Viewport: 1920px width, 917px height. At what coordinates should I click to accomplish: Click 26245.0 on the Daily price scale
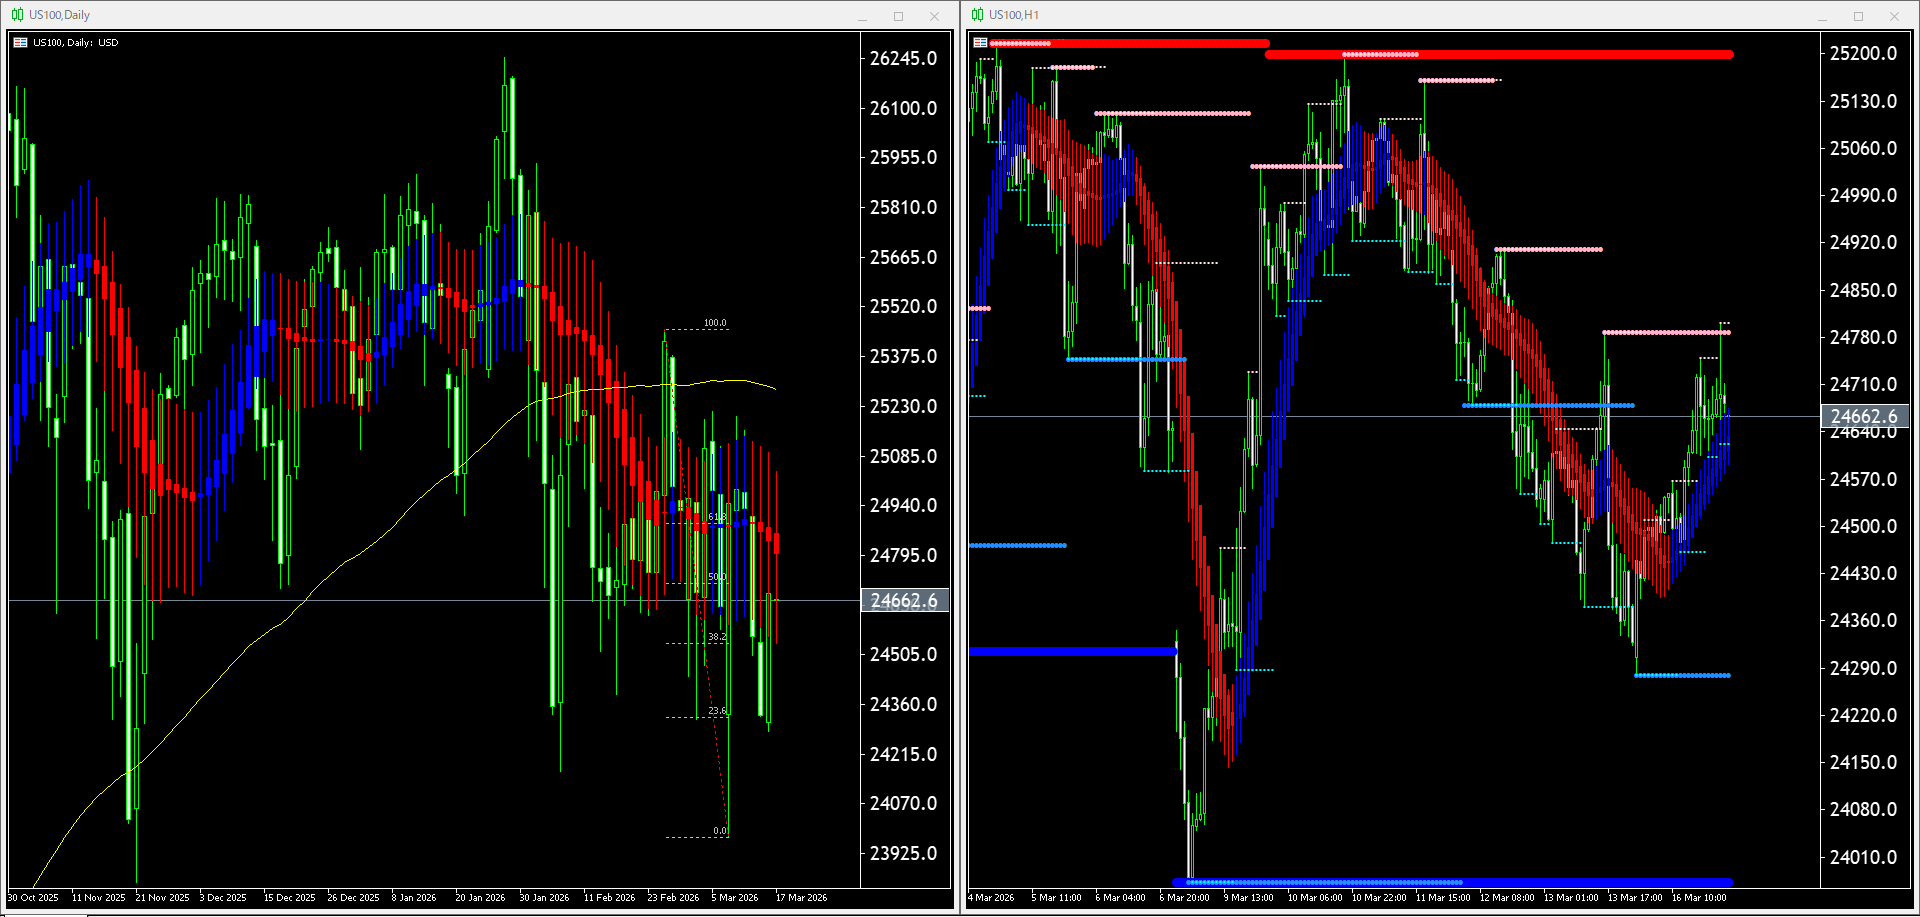click(903, 58)
